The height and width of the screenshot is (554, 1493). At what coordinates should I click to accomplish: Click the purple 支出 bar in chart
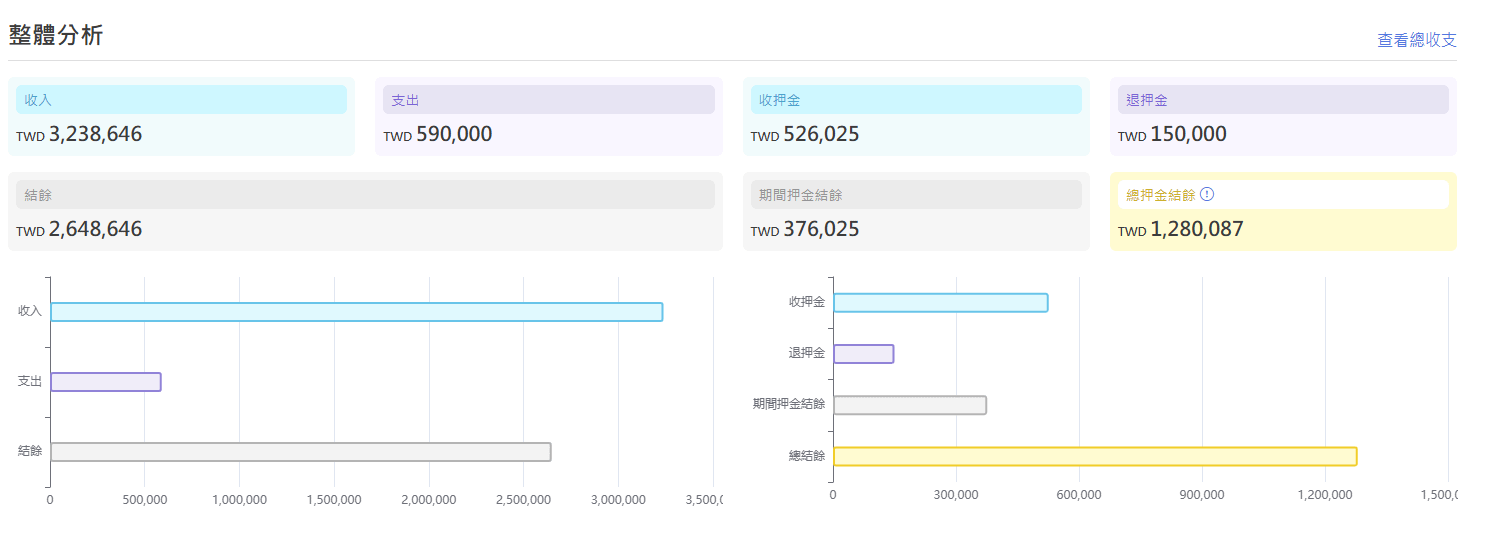click(x=105, y=382)
